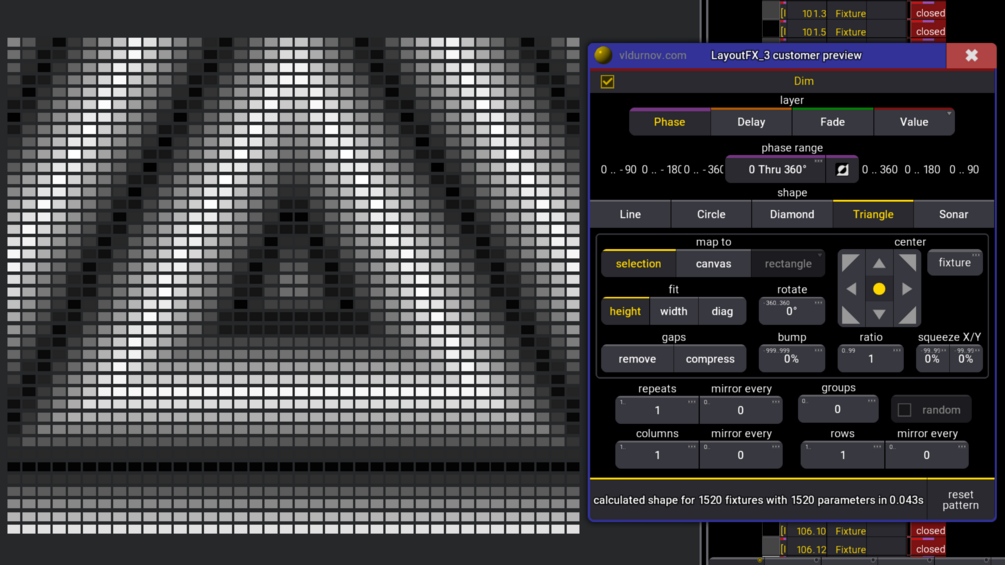
Task: Select the Line shape
Action: 630,215
